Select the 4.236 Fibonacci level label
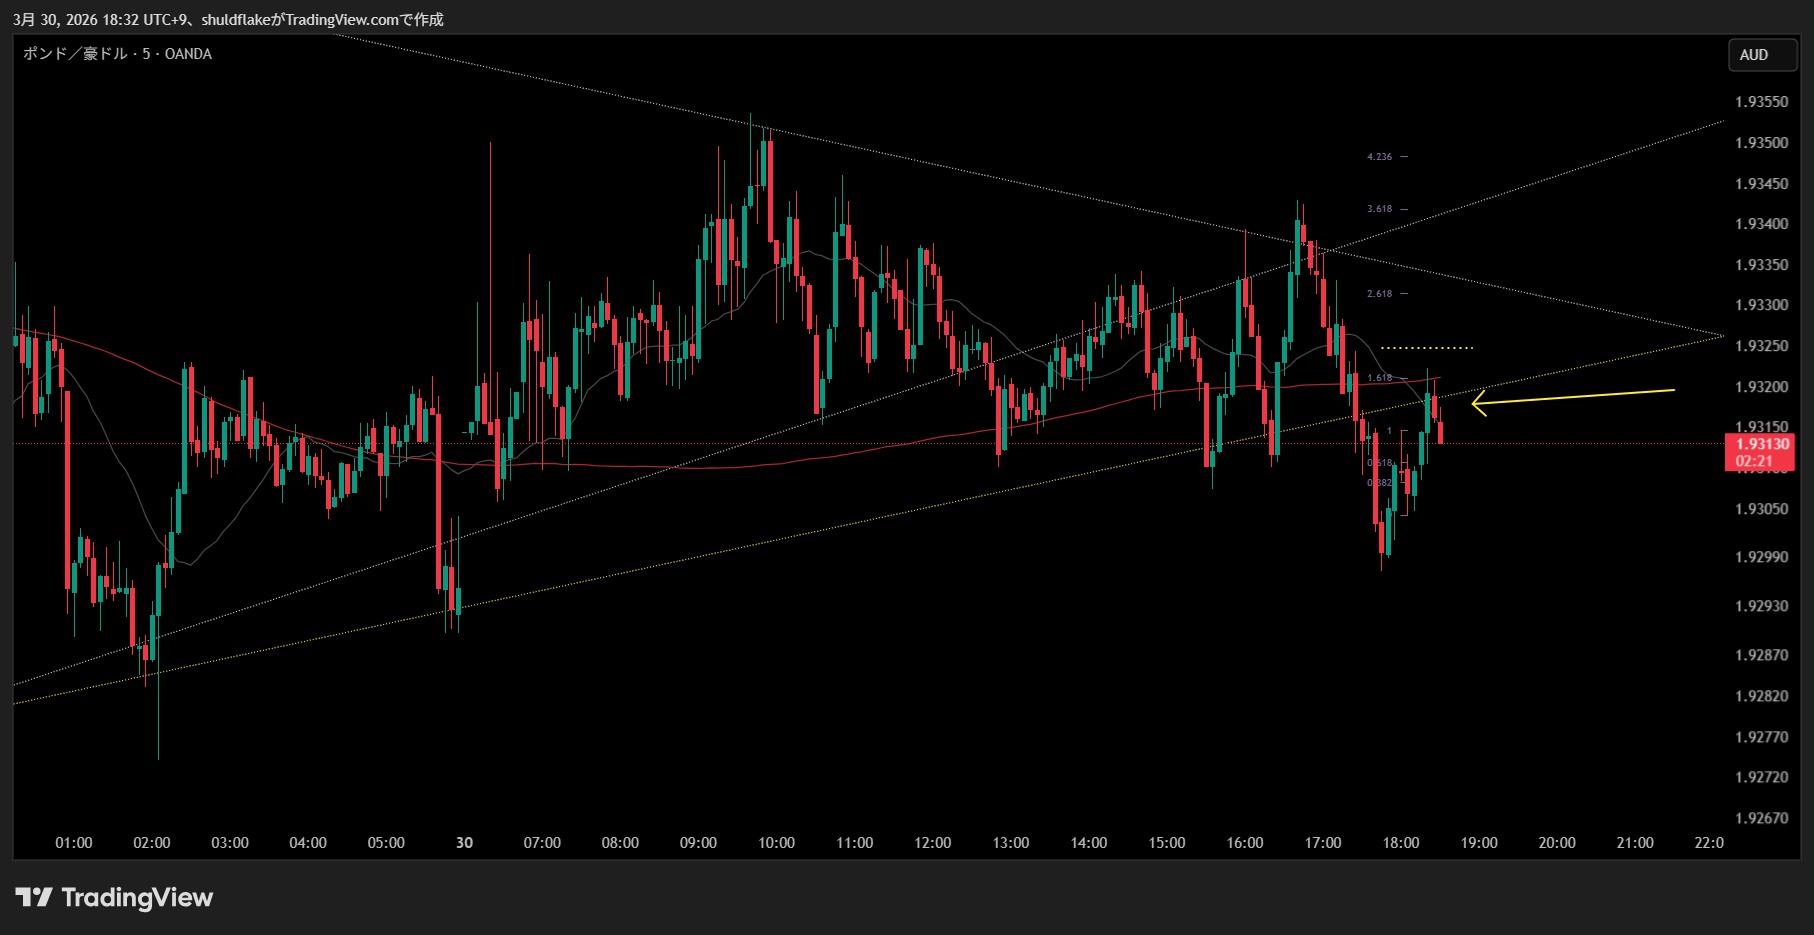The image size is (1814, 935). pos(1379,157)
